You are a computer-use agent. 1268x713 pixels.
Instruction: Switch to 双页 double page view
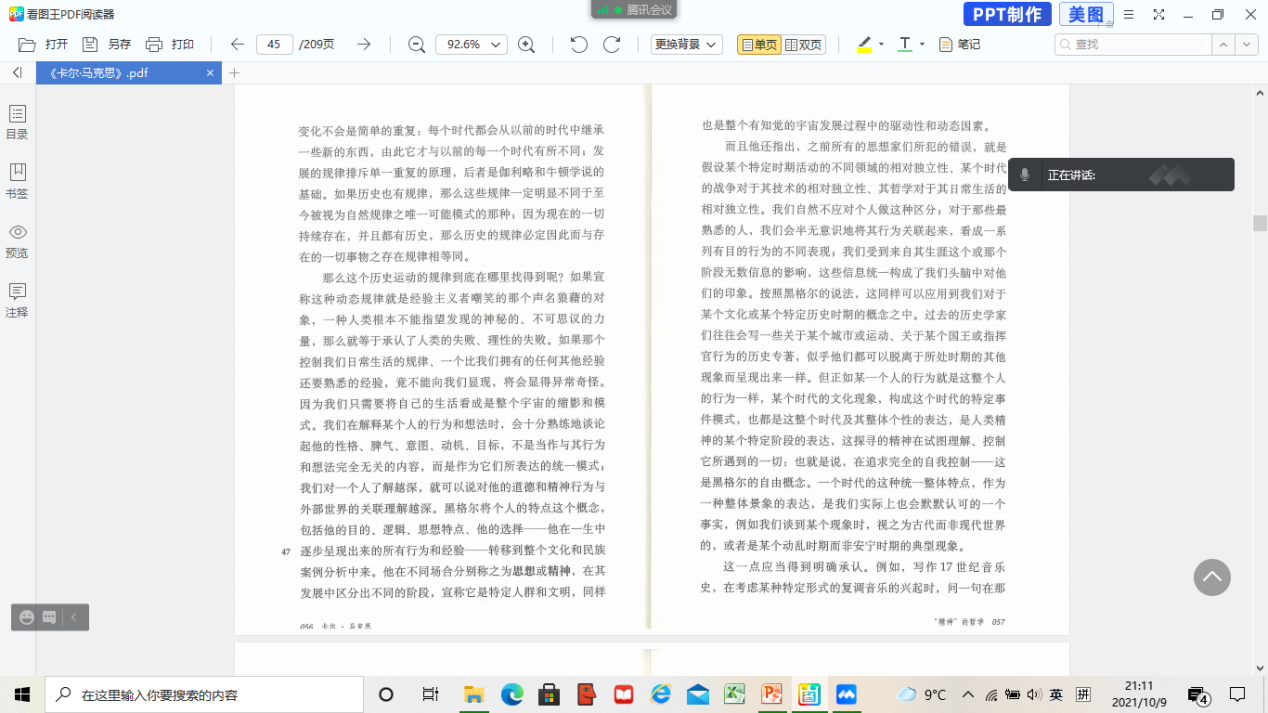(x=803, y=44)
